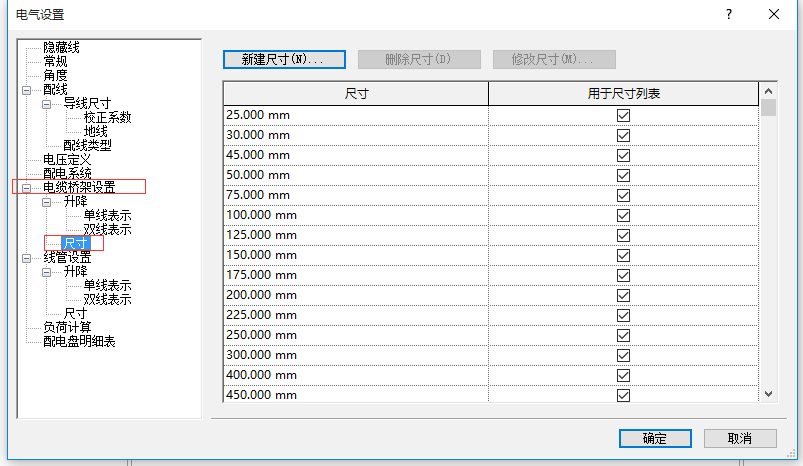Confirm with the 确定 button

click(655, 438)
